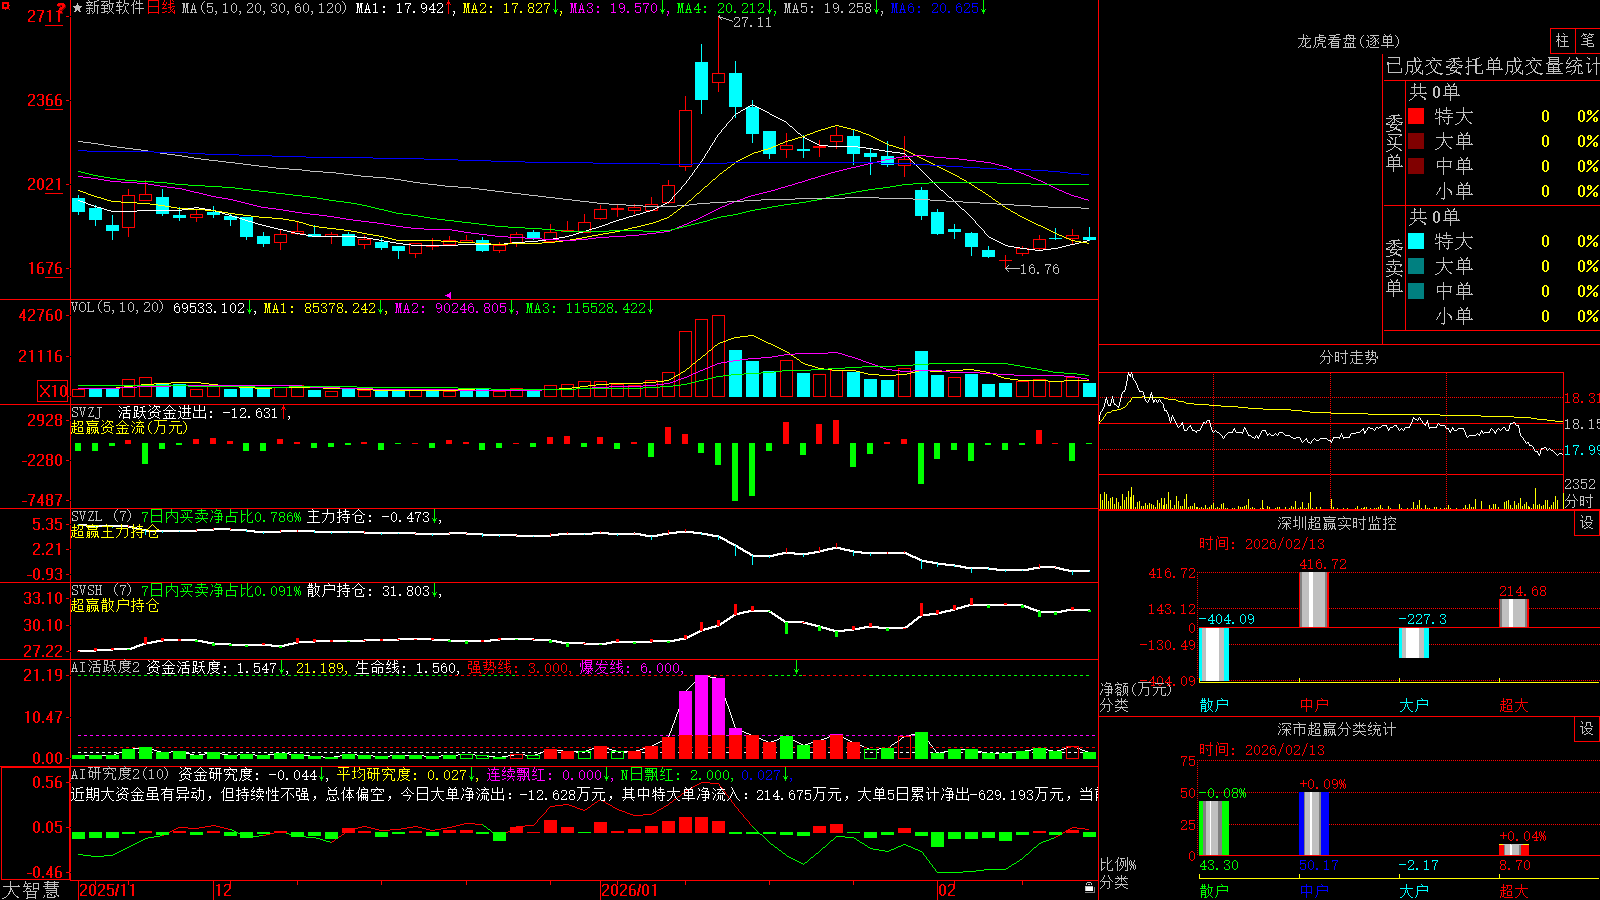
Task: Click the 18.15 price level on the intraday chart
Action: [1581, 424]
